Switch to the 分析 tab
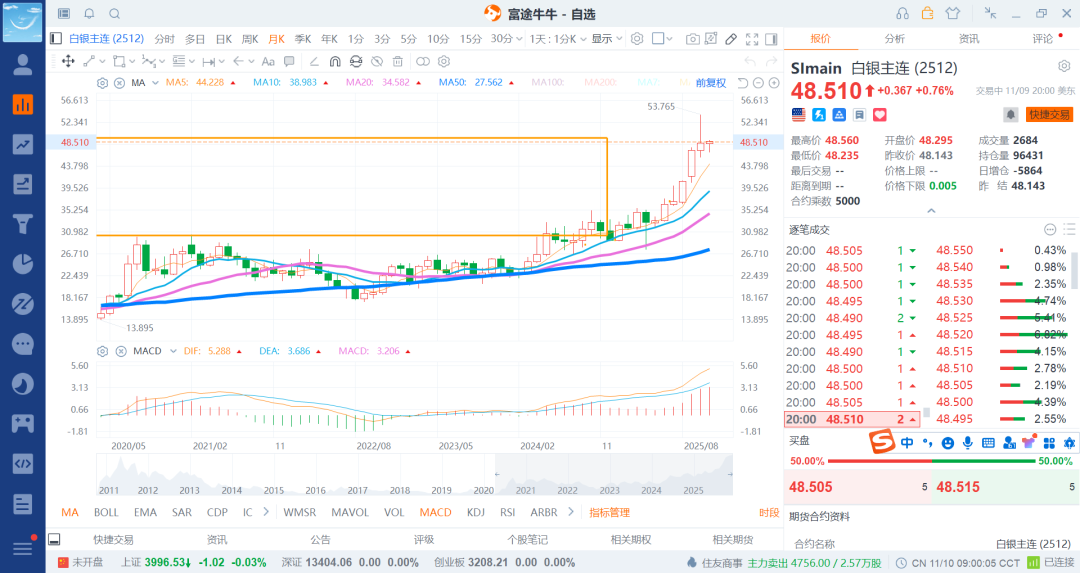The height and width of the screenshot is (573, 1080). [894, 39]
